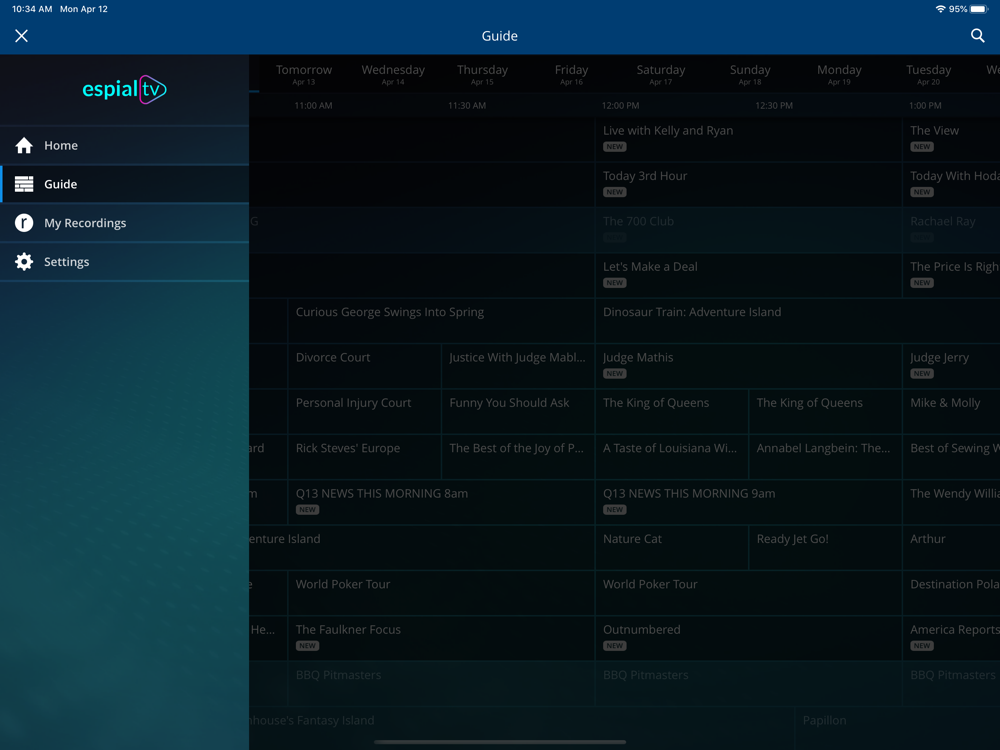This screenshot has height=750, width=1000.
Task: Open Settings menu entry
Action: click(124, 261)
